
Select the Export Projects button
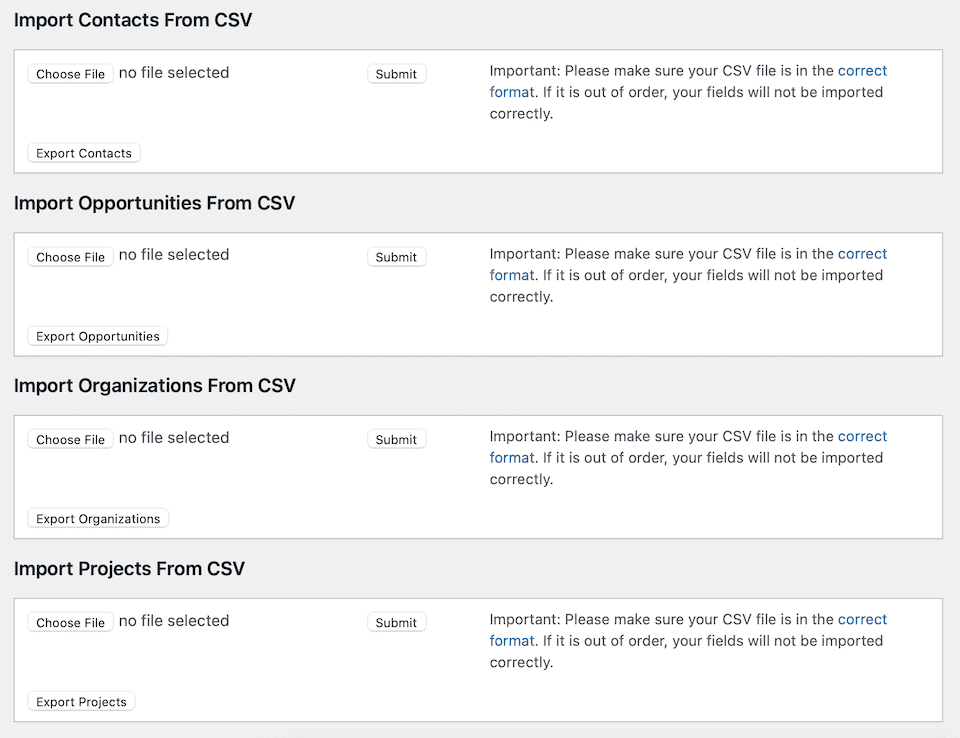pyautogui.click(x=81, y=702)
